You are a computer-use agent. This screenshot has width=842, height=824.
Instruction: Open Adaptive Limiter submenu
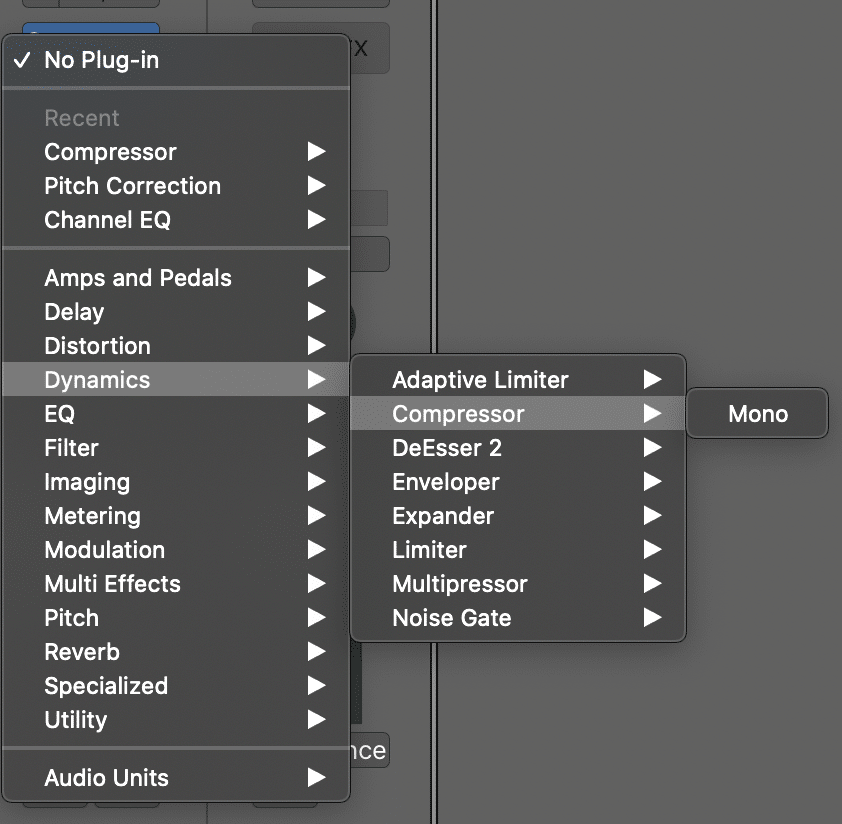point(518,379)
